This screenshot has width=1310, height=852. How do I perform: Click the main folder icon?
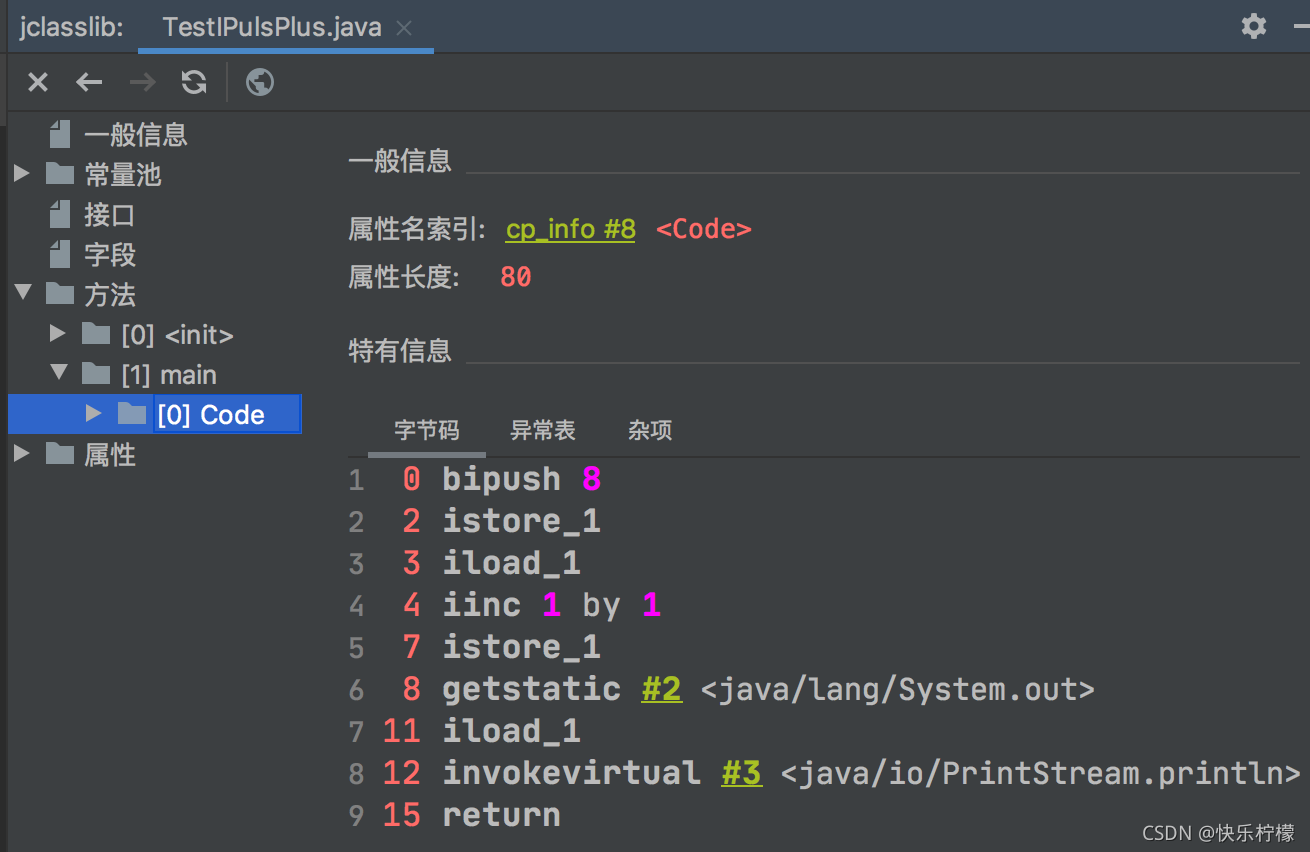coord(96,374)
